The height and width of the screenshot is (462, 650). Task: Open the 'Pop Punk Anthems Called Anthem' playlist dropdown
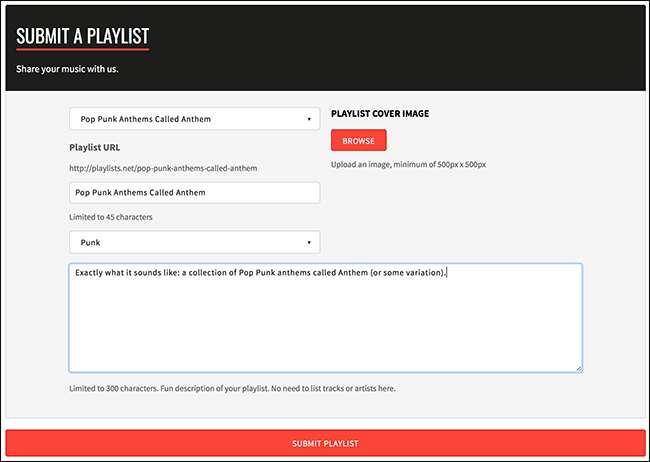point(194,119)
